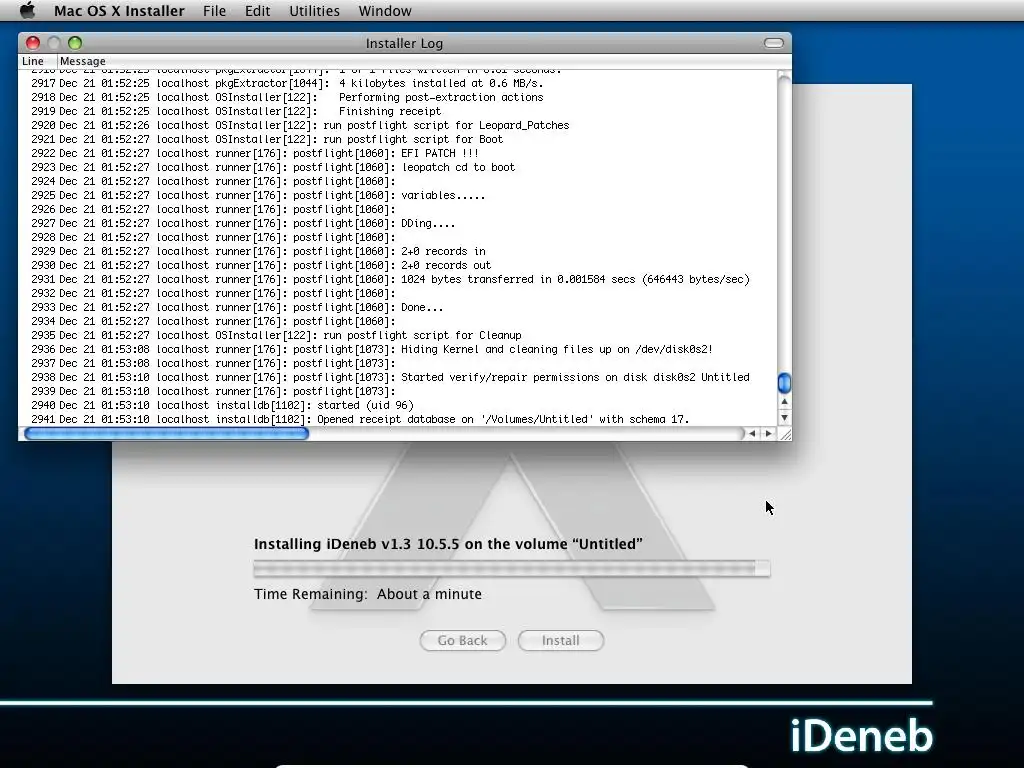Select log line 2925 variables.....
This screenshot has height=768, width=1024.
click(x=398, y=195)
